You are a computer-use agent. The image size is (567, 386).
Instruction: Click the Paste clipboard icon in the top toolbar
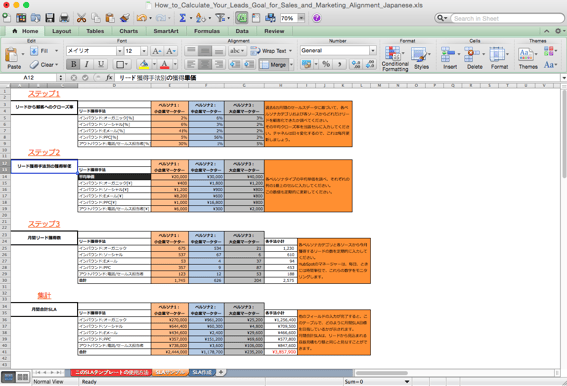point(110,18)
